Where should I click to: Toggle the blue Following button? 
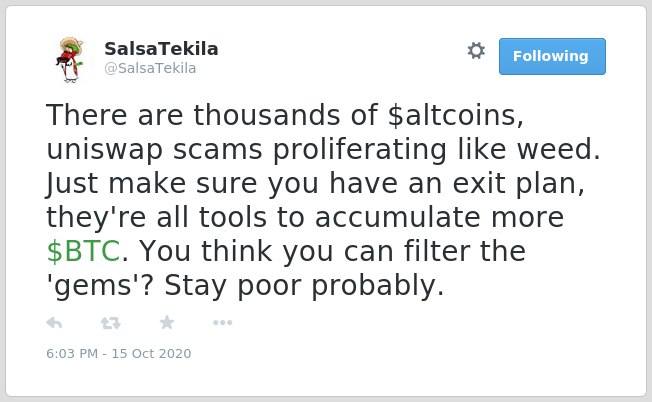coord(552,56)
